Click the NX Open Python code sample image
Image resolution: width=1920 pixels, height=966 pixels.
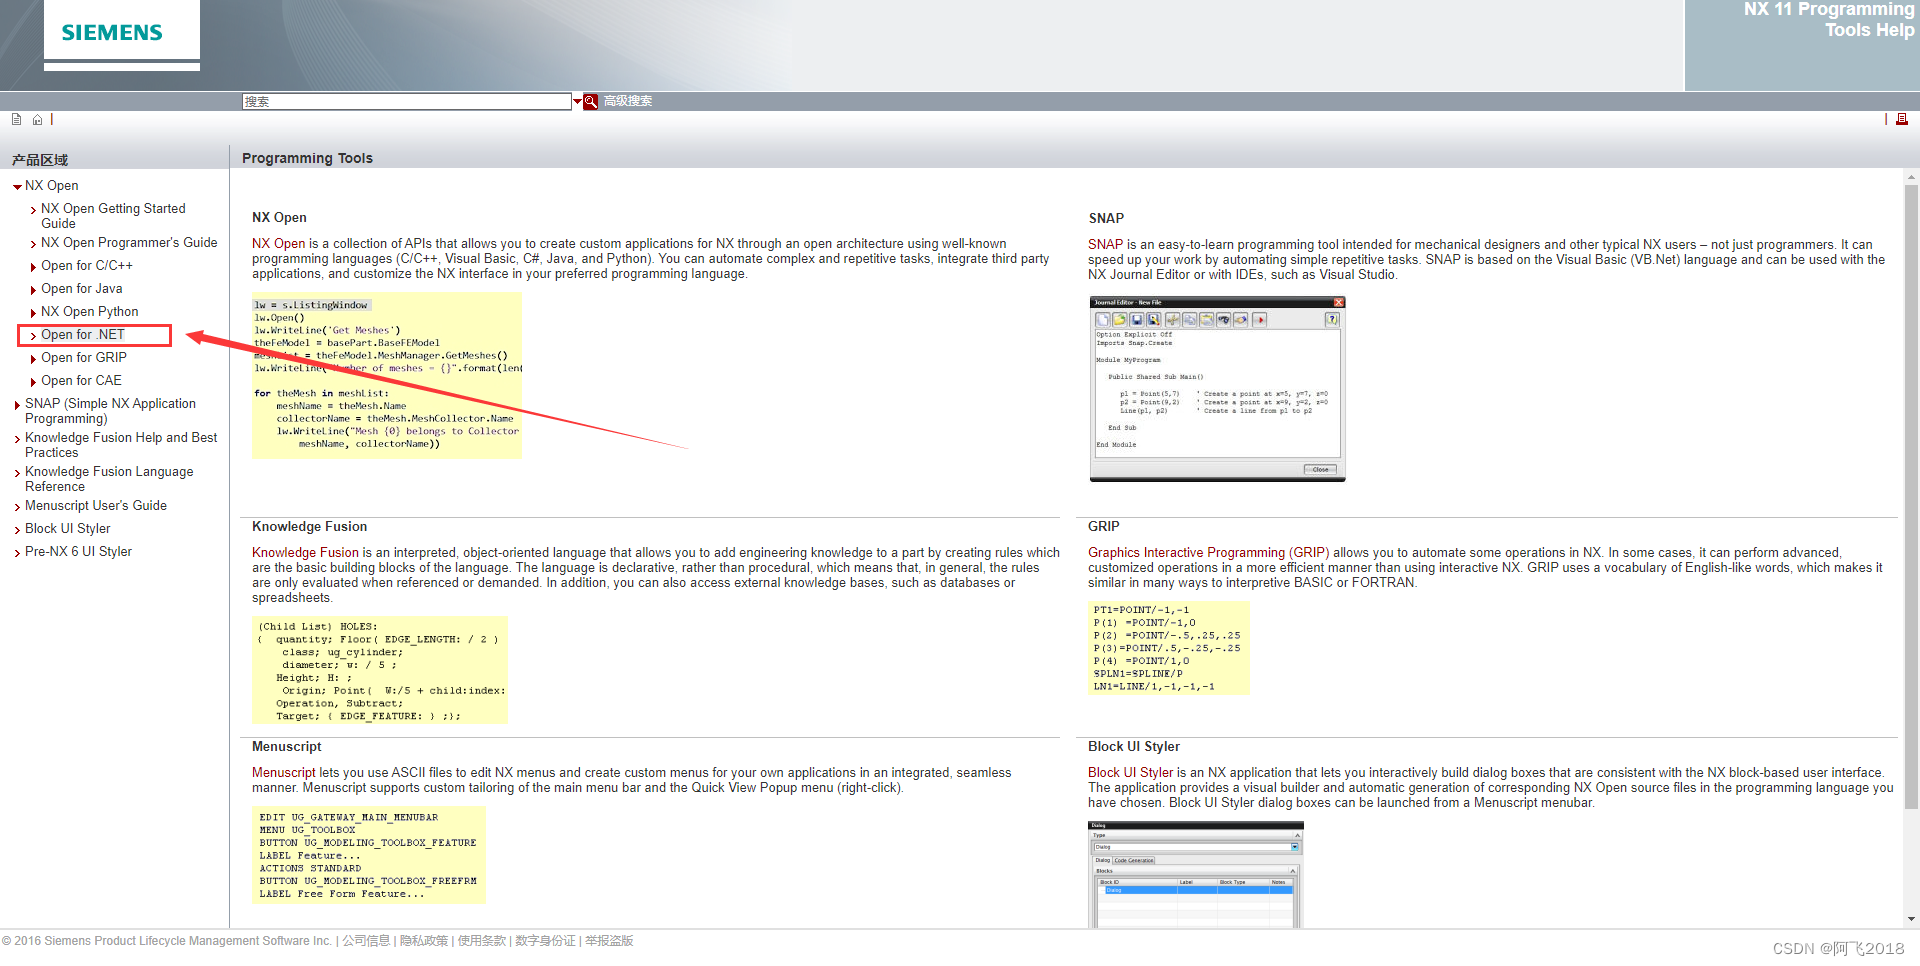click(x=386, y=376)
